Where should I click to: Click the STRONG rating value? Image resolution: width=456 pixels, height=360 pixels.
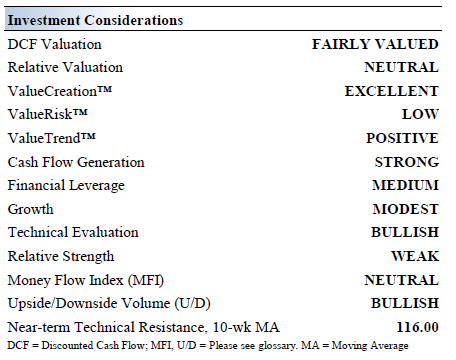coord(407,162)
